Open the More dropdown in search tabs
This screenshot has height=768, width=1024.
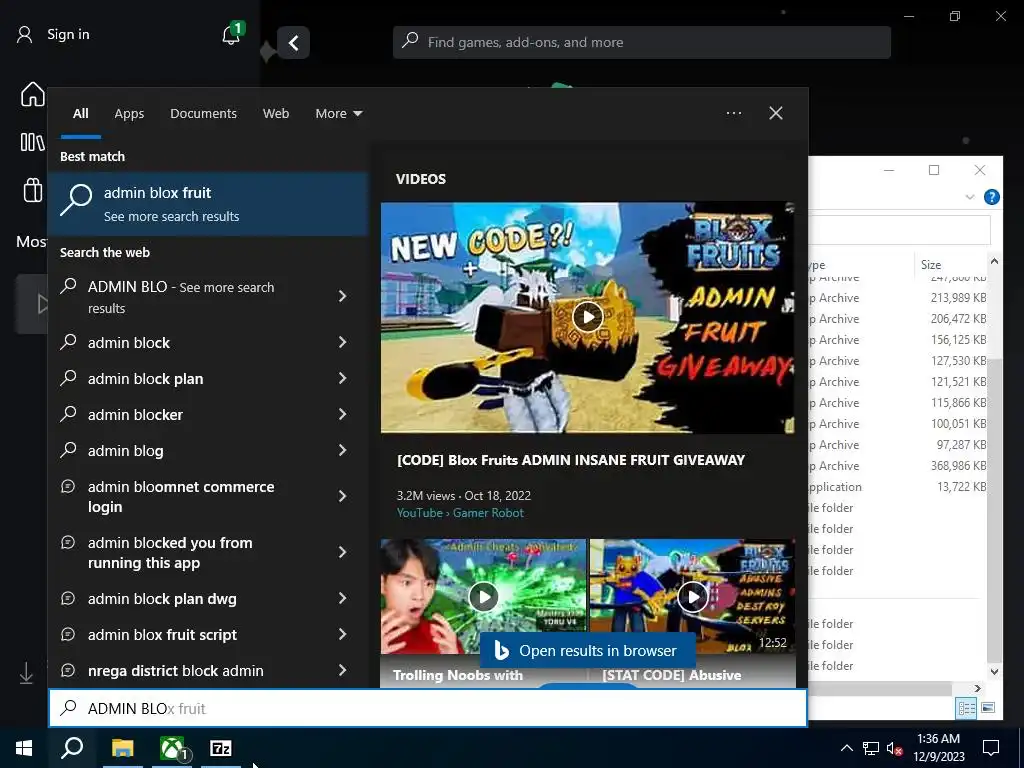pos(338,114)
